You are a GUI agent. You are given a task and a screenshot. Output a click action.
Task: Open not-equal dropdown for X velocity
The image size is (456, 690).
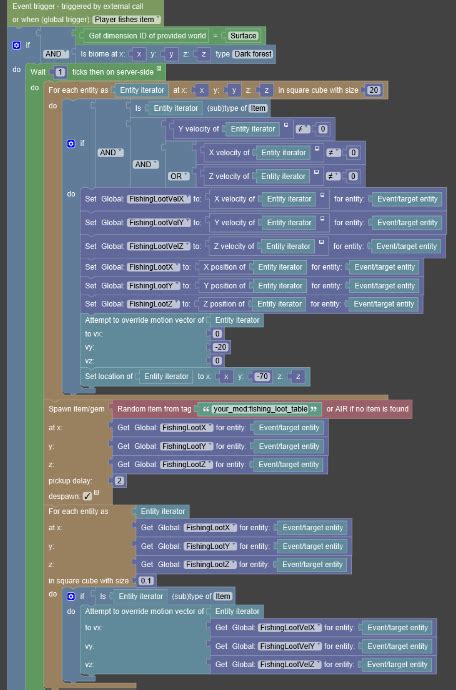(333, 153)
